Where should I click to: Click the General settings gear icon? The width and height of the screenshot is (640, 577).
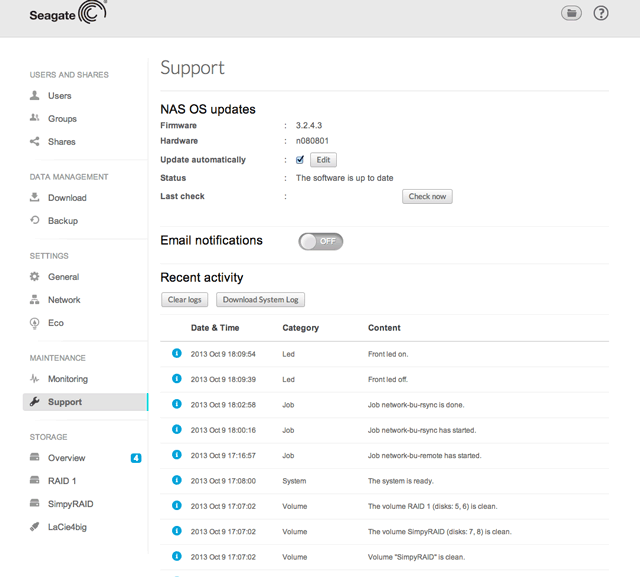[x=35, y=277]
